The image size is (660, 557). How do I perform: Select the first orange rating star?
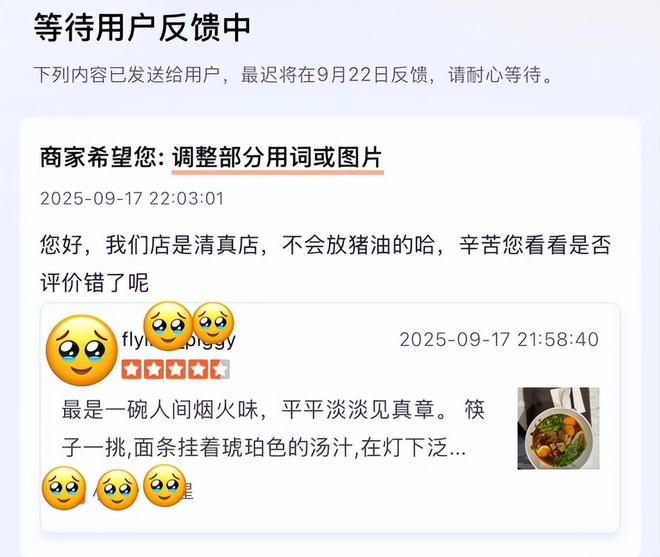pos(131,370)
